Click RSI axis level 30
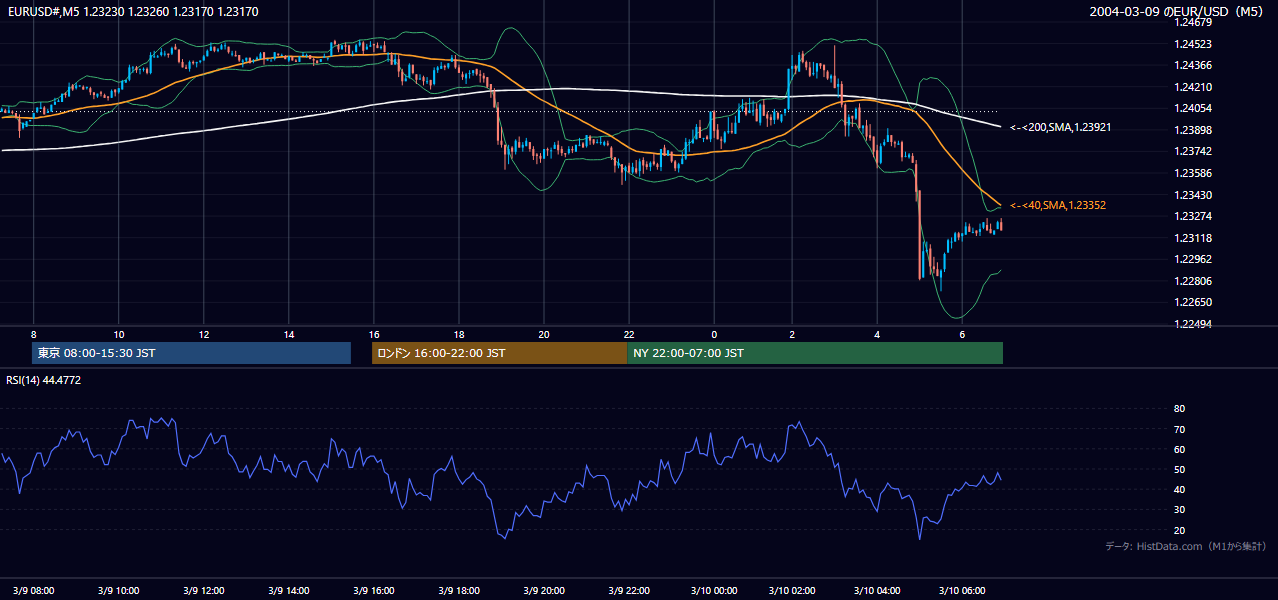1278x600 pixels. (x=1179, y=510)
